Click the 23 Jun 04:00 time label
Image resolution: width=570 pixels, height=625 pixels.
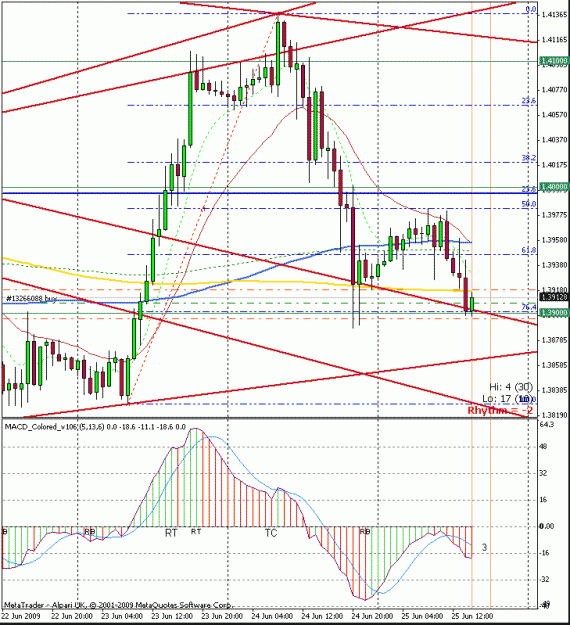click(x=122, y=616)
